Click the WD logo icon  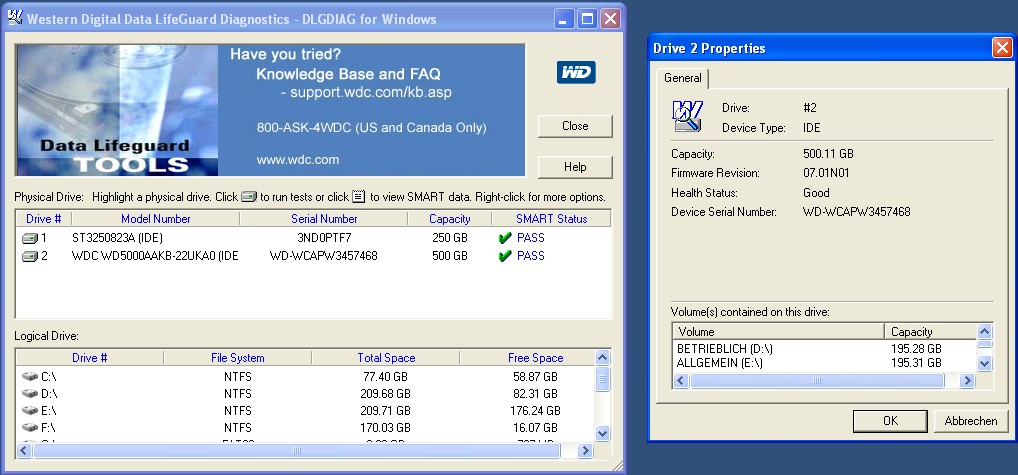point(576,72)
